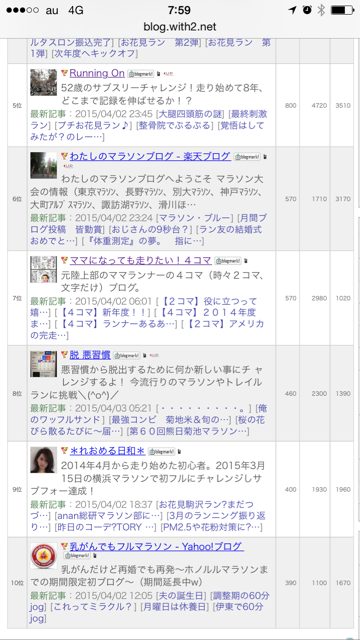
Task: Open ママになっても走りたい！４コマ blog link
Action: [140, 260]
